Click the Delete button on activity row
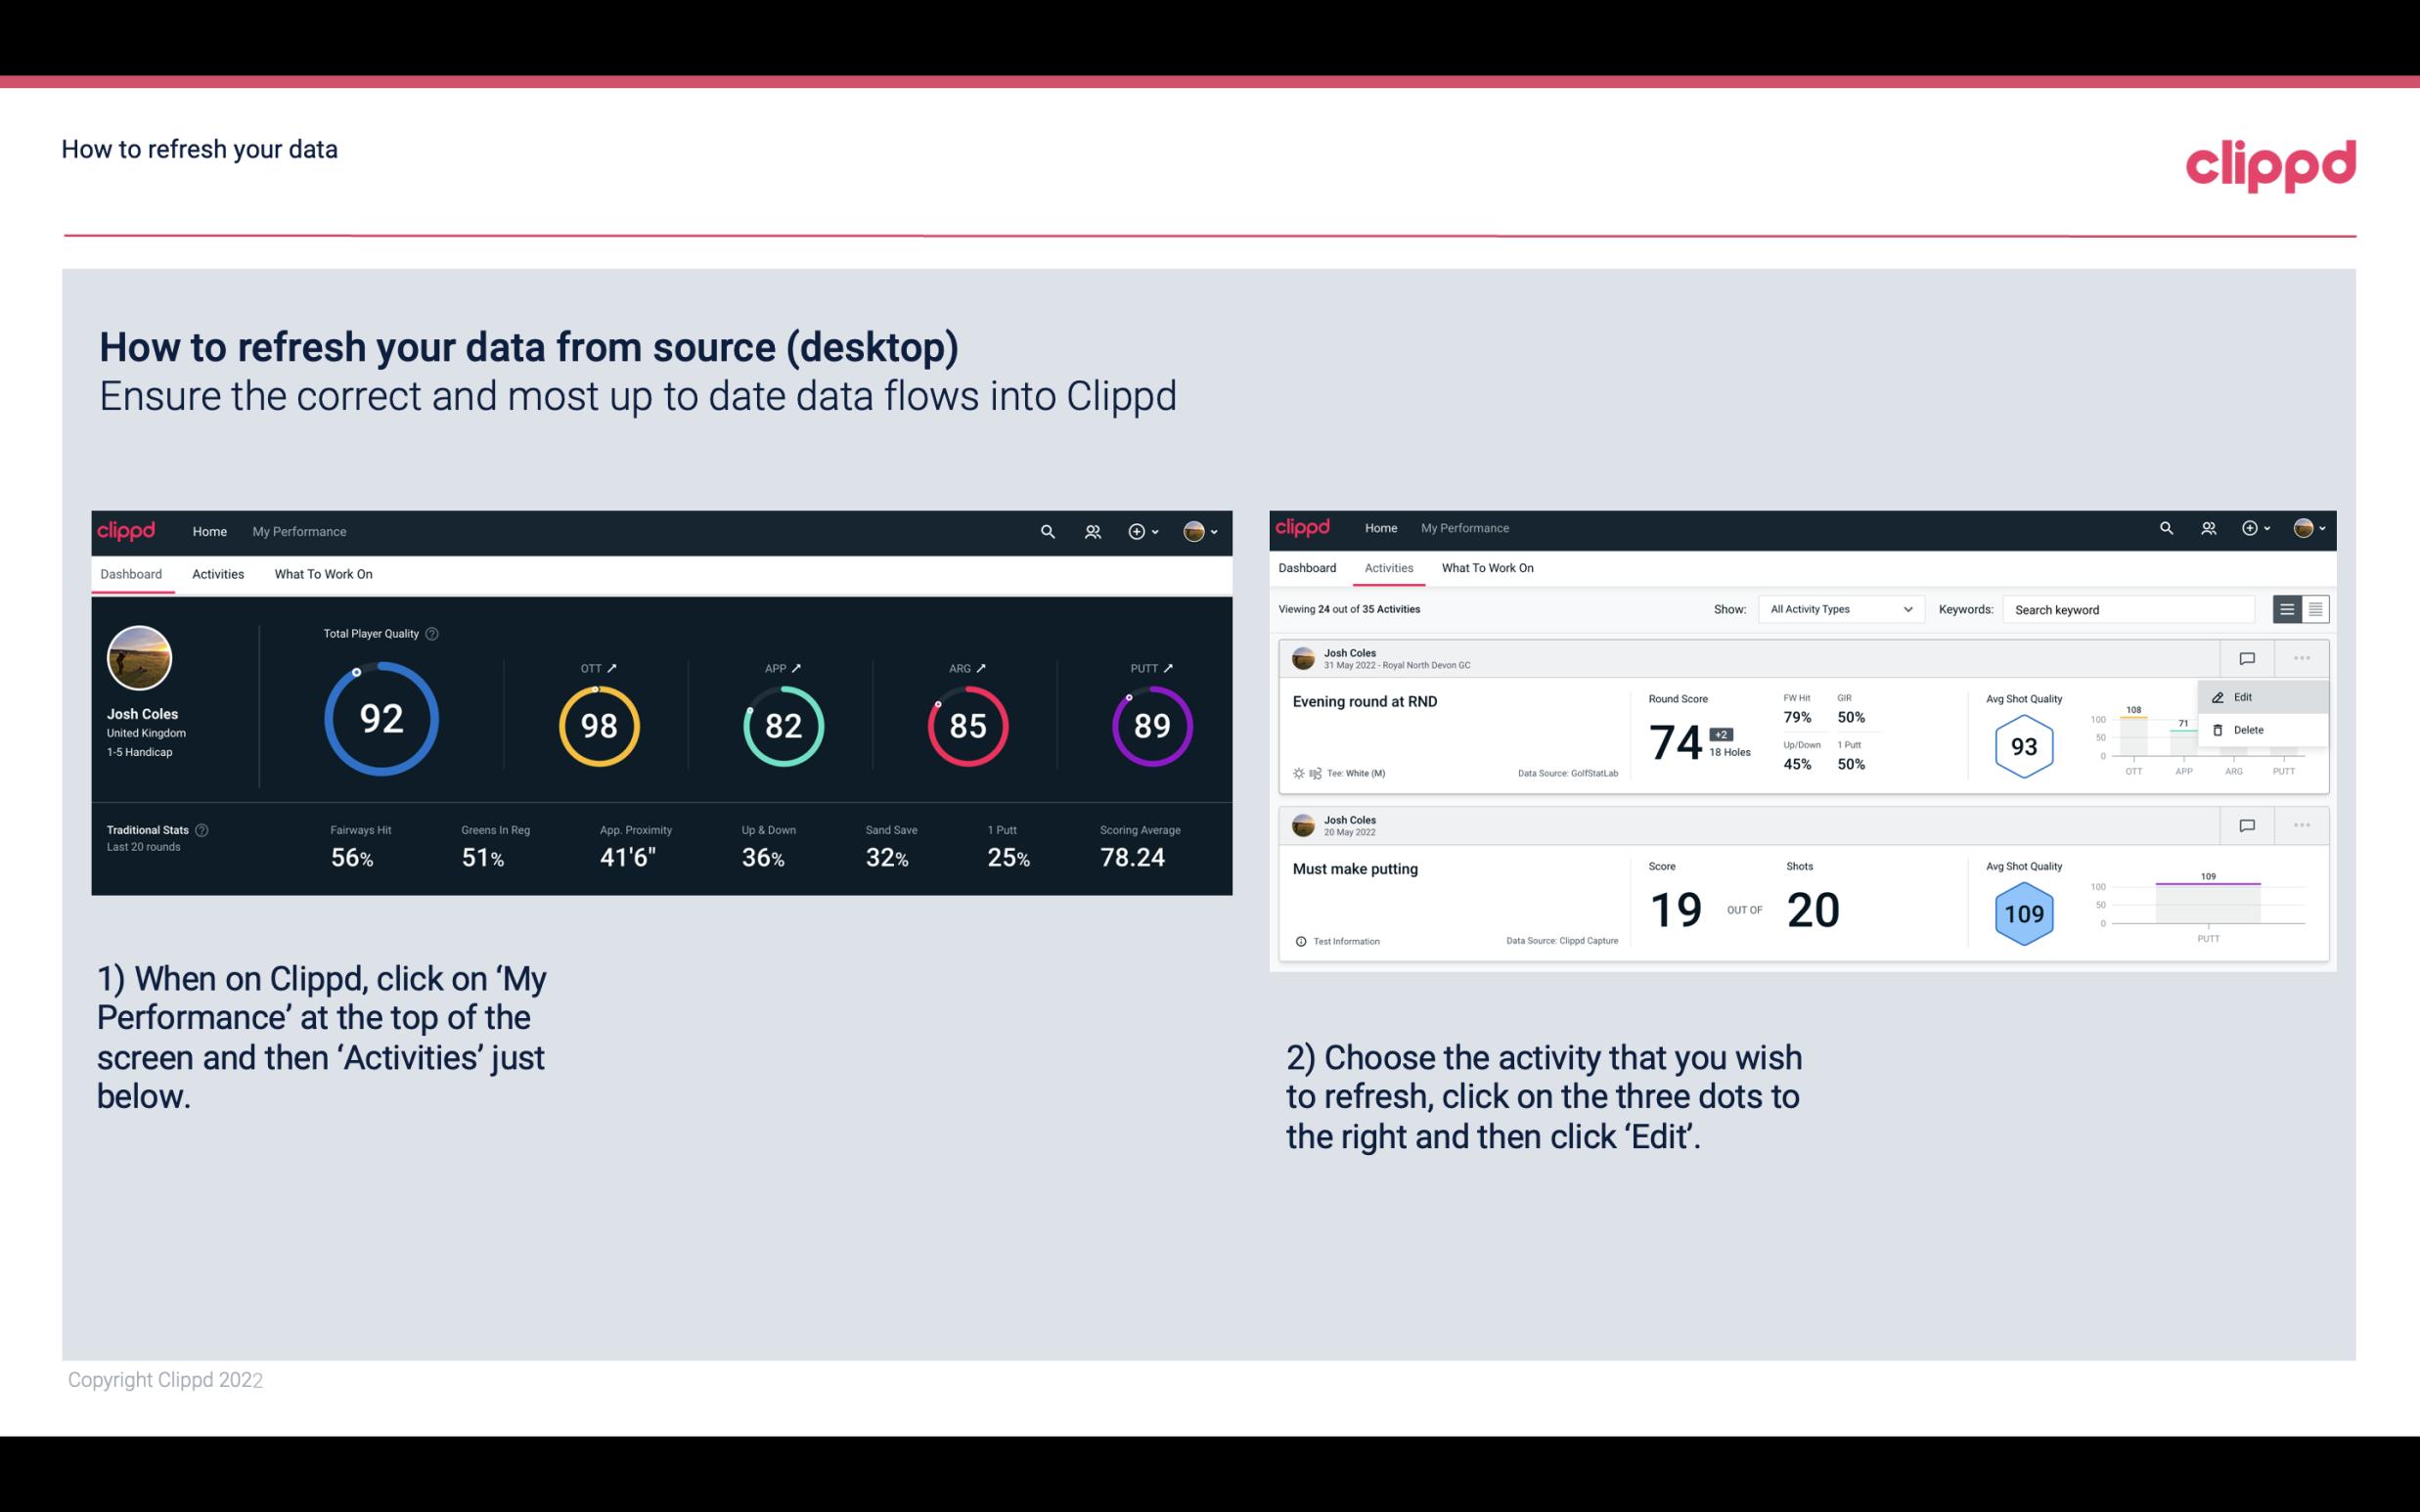Viewport: 2420px width, 1512px height. pyautogui.click(x=2249, y=730)
